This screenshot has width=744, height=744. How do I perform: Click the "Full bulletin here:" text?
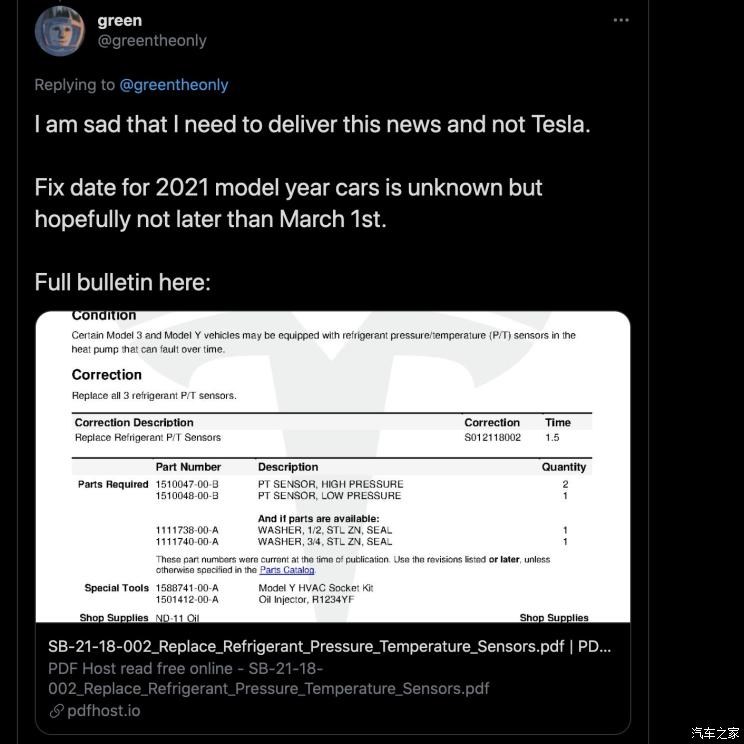[x=122, y=282]
